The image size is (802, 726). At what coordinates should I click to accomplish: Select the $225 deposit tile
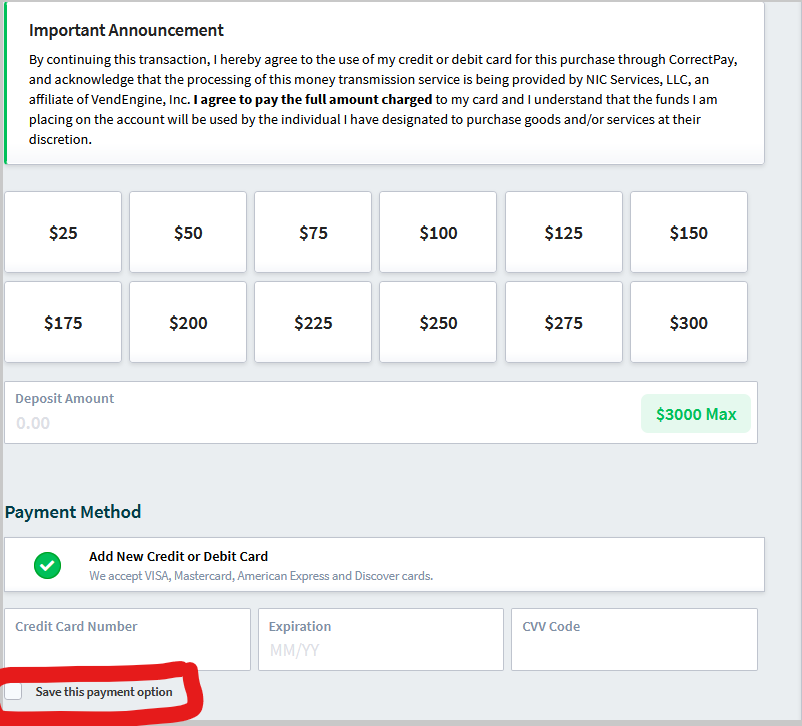312,321
